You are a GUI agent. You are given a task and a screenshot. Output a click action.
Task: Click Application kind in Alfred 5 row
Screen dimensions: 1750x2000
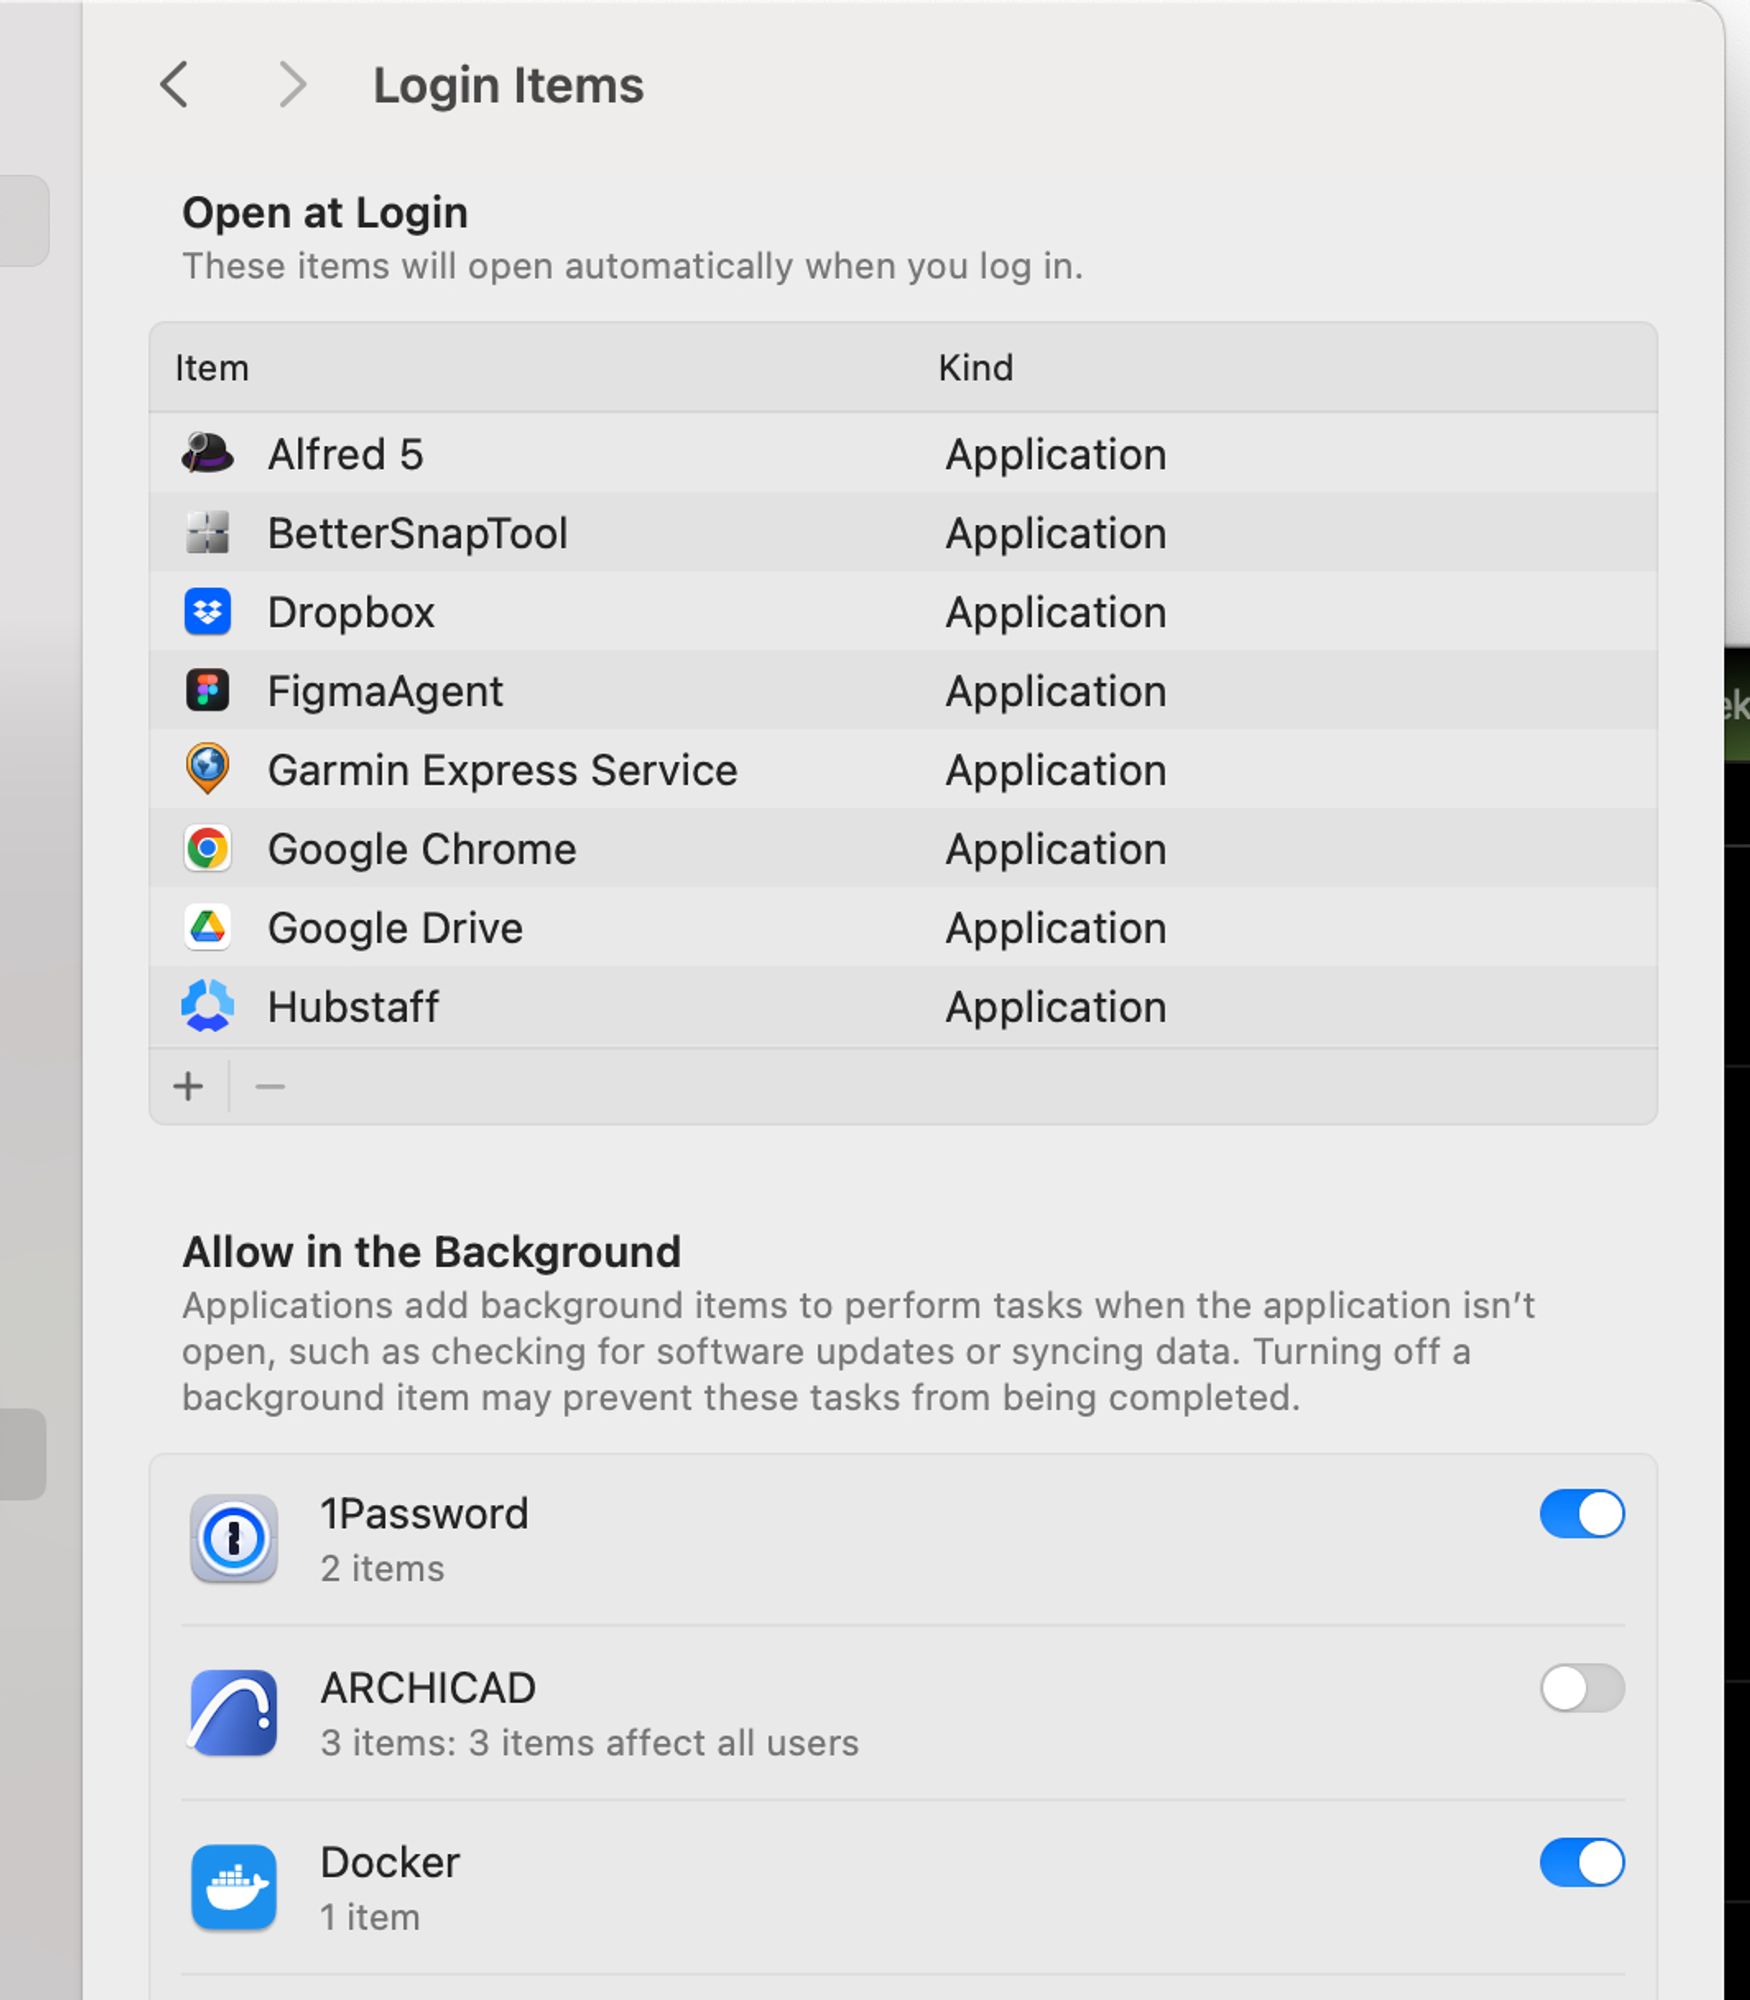pos(1056,455)
